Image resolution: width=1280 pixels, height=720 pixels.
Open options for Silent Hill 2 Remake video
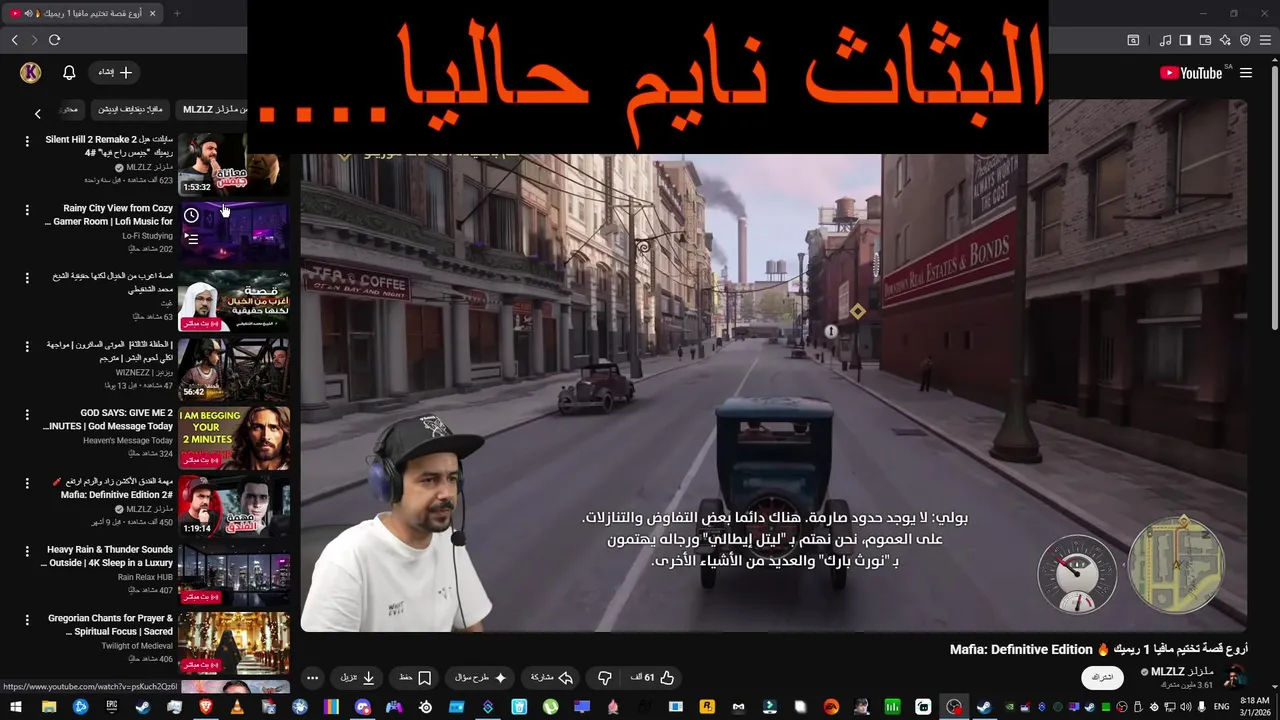coord(27,141)
